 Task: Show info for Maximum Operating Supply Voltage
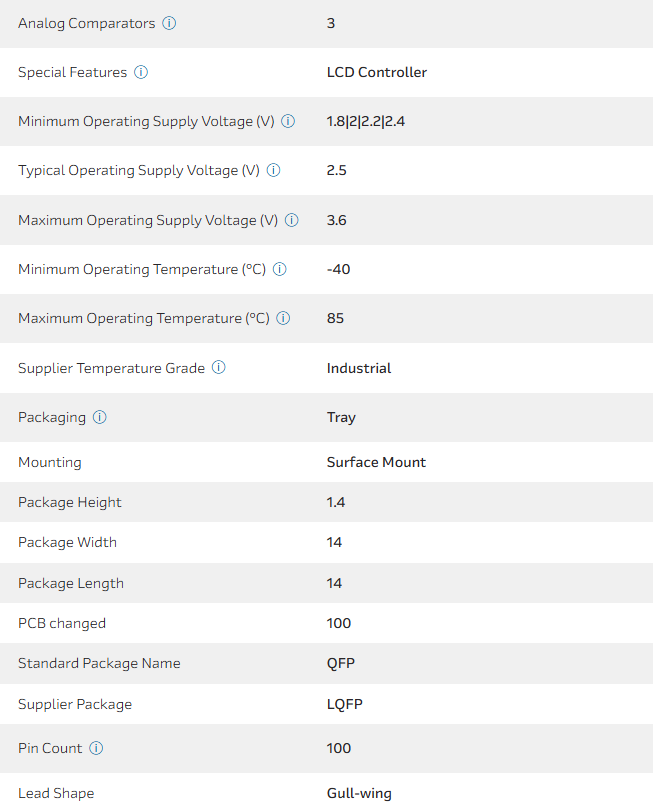click(x=292, y=220)
